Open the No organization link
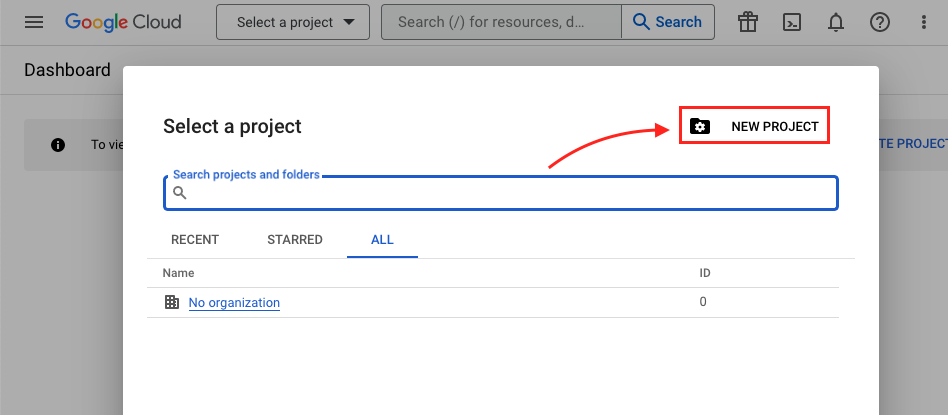The height and width of the screenshot is (415, 948). pos(234,302)
